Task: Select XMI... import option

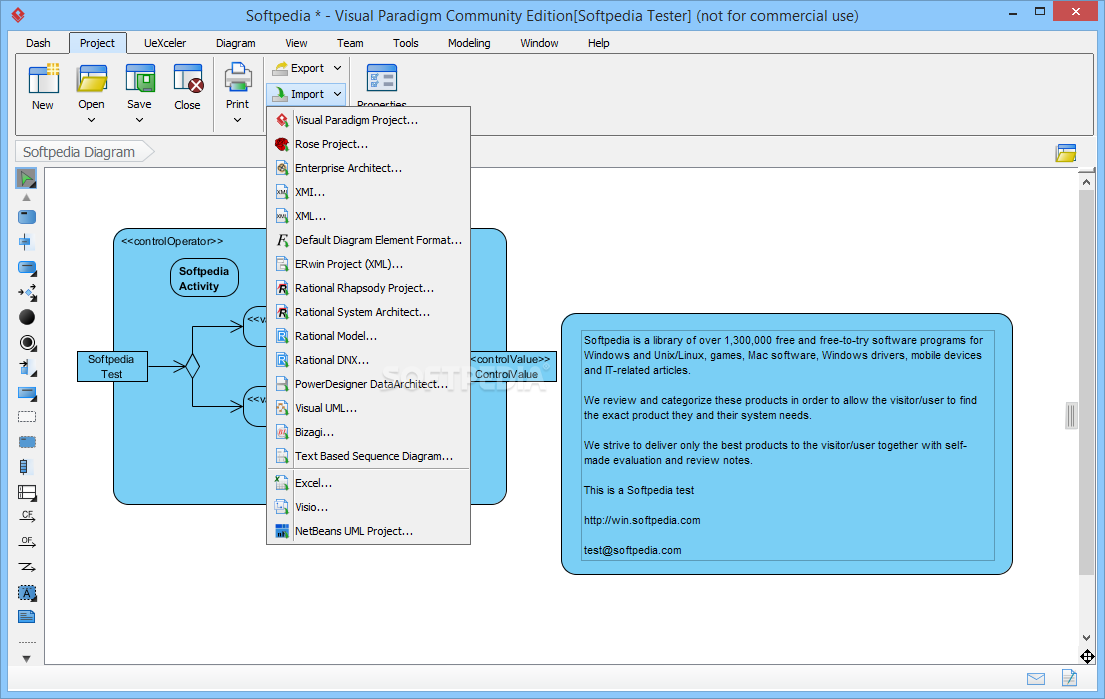Action: [369, 192]
